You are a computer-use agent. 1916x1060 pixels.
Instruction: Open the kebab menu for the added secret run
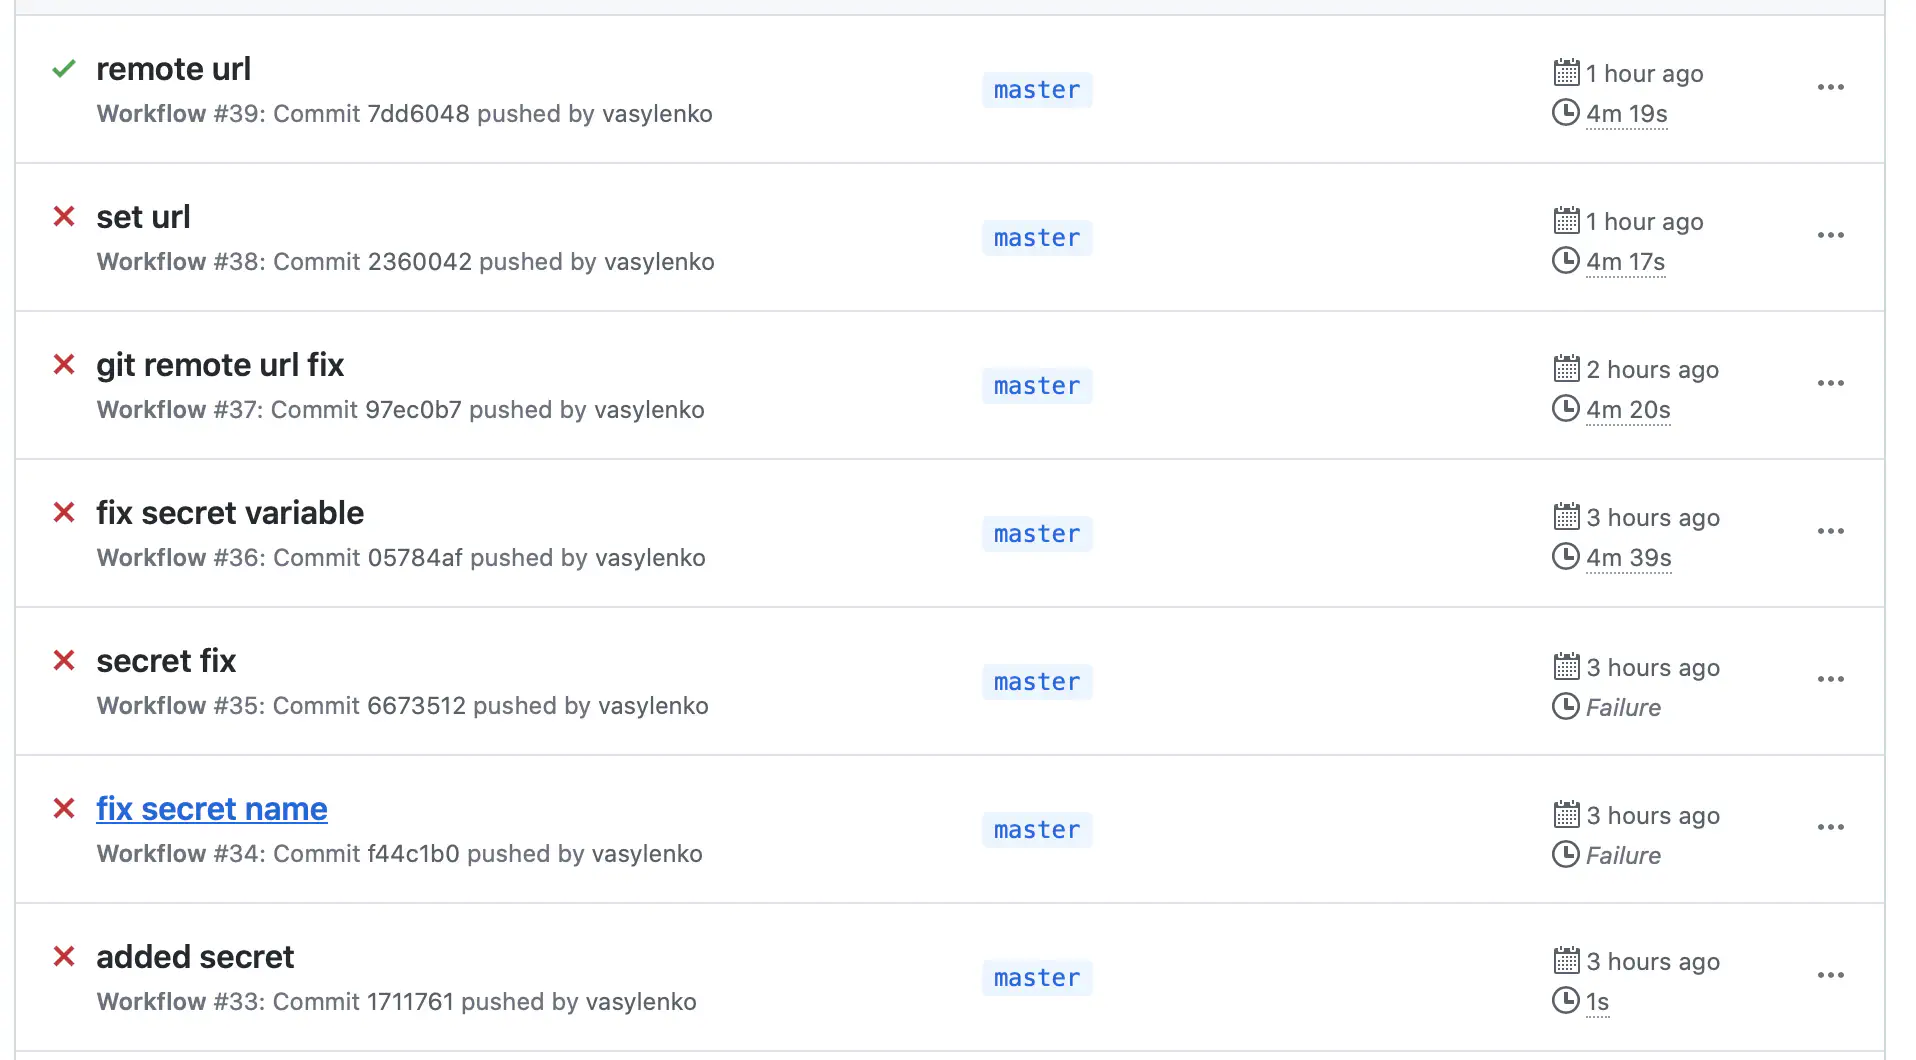point(1831,975)
